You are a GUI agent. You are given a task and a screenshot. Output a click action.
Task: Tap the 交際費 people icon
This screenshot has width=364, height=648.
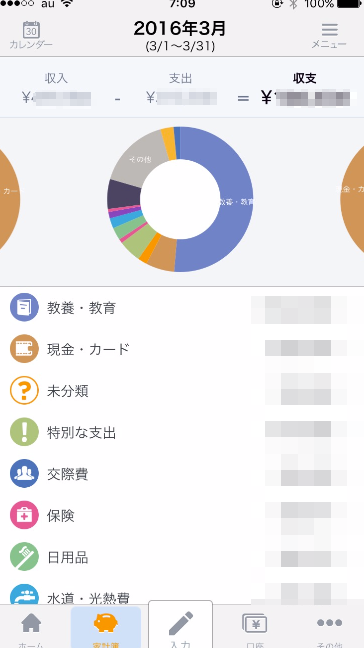point(24,474)
